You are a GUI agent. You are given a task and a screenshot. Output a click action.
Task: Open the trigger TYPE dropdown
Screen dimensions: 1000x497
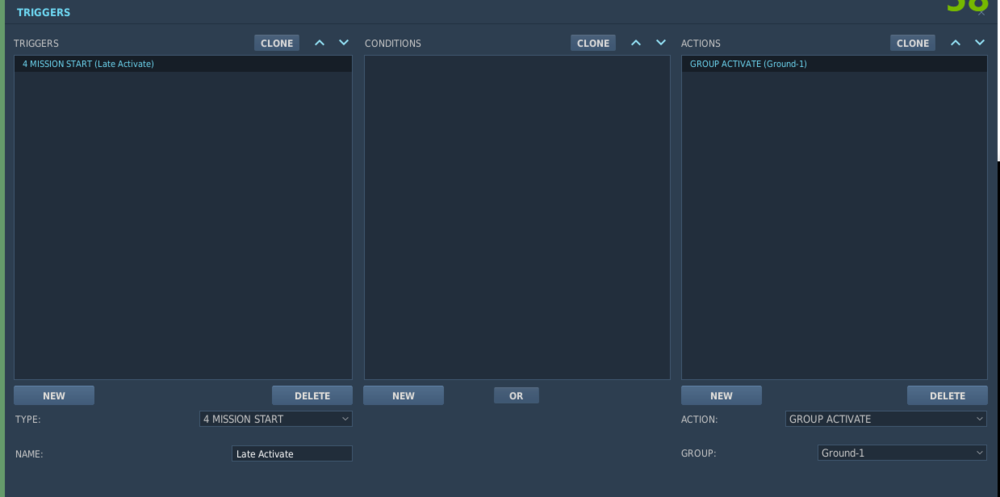point(276,419)
